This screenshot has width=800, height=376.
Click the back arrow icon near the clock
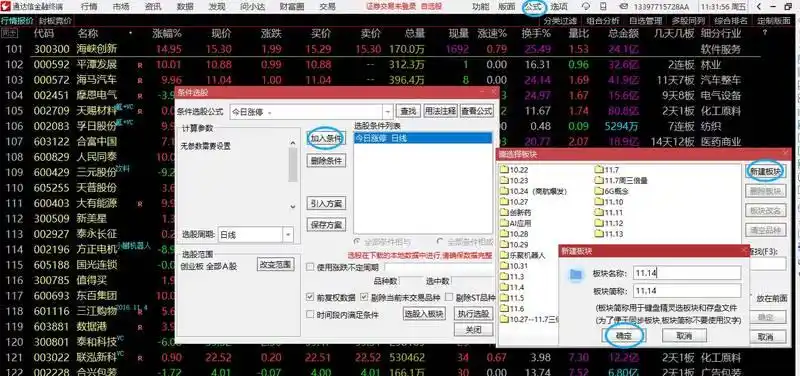click(759, 7)
